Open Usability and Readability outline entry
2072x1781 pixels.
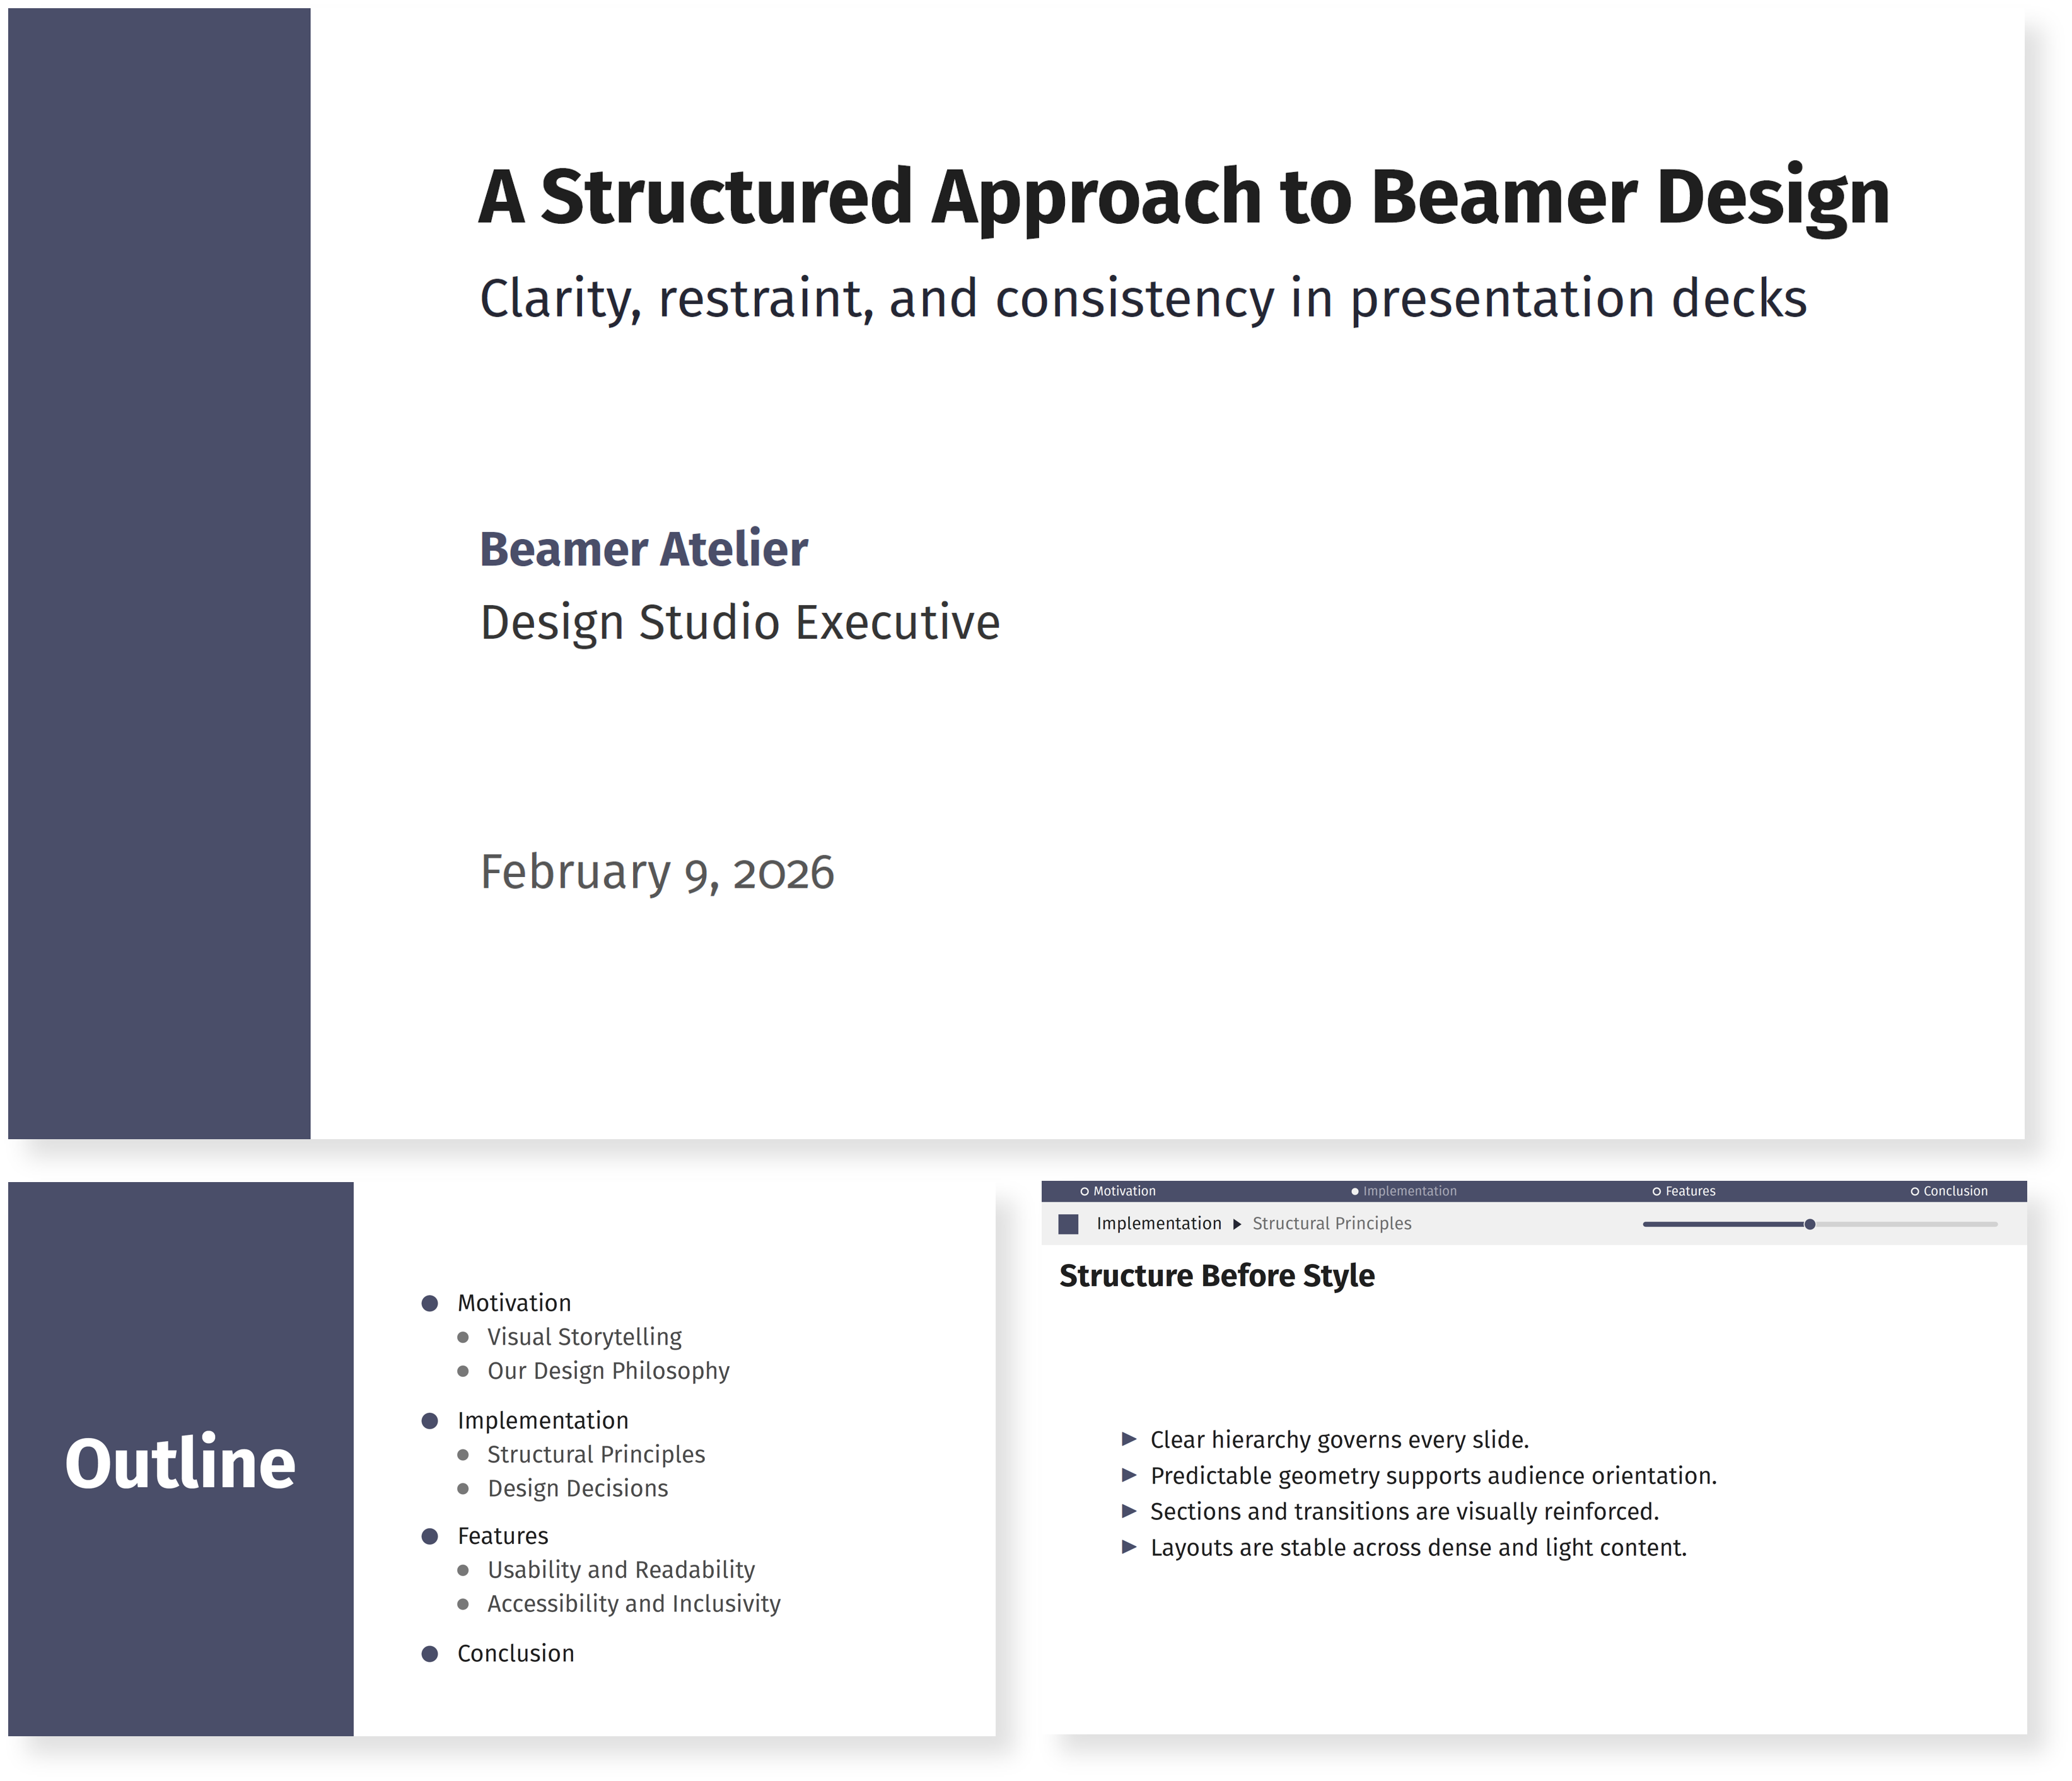621,1570
